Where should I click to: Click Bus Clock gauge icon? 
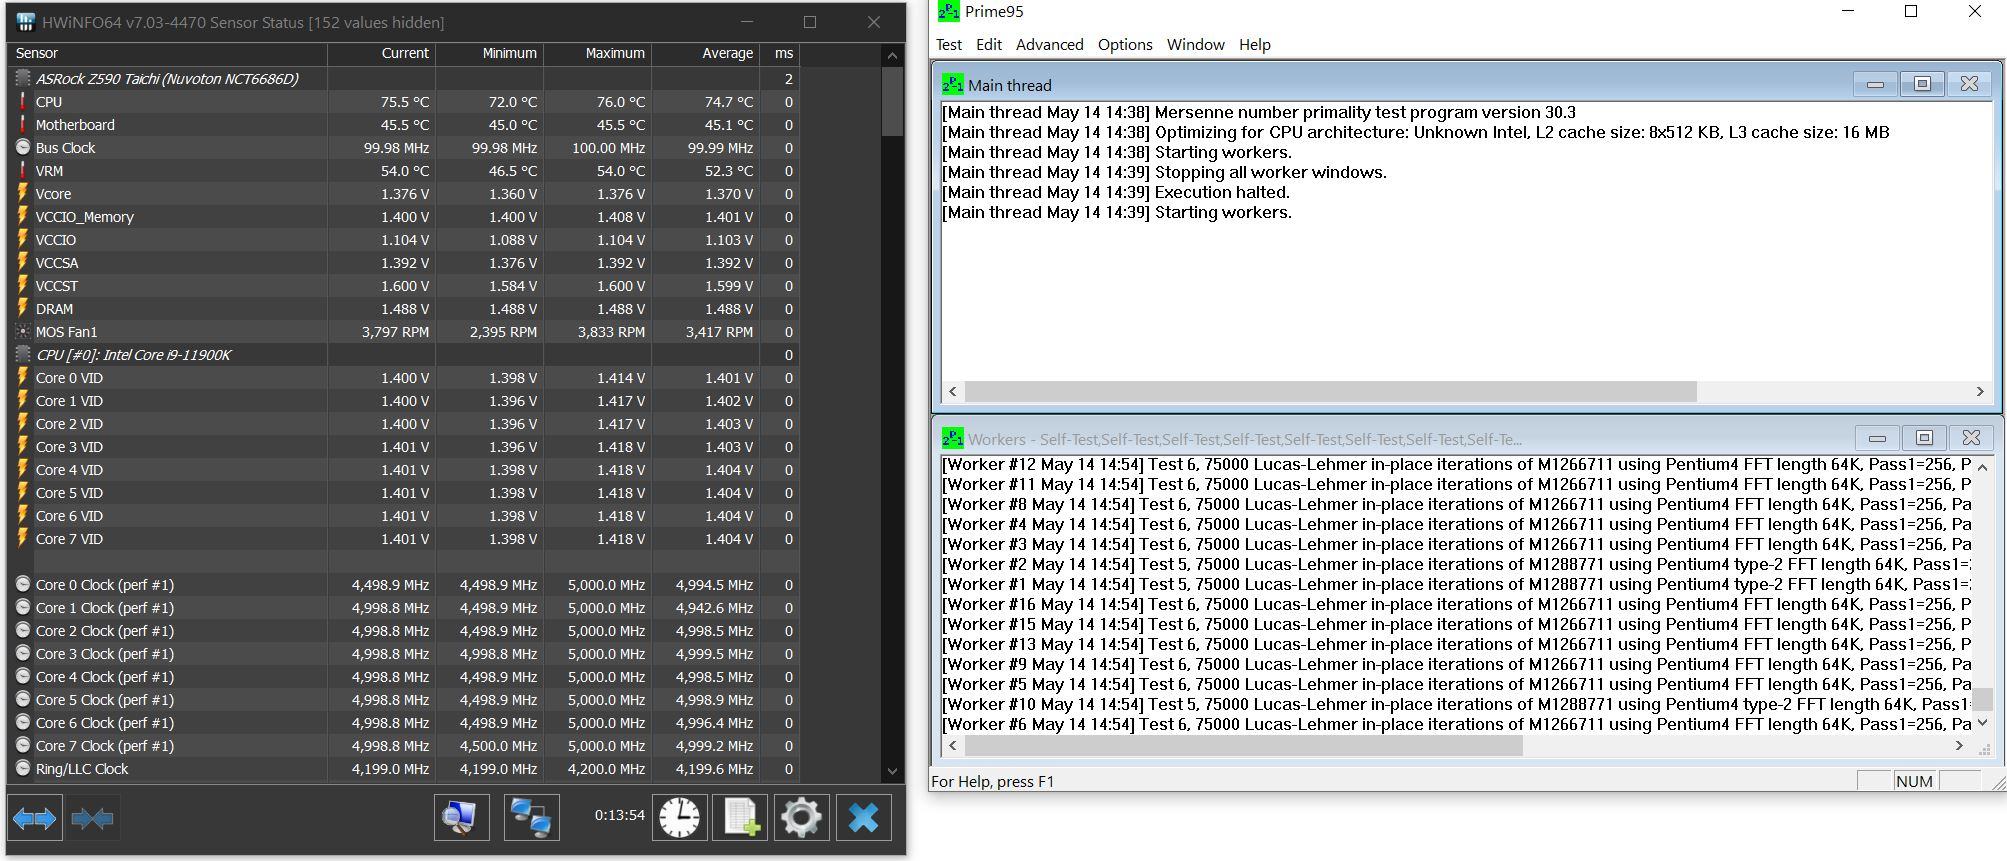pos(23,147)
